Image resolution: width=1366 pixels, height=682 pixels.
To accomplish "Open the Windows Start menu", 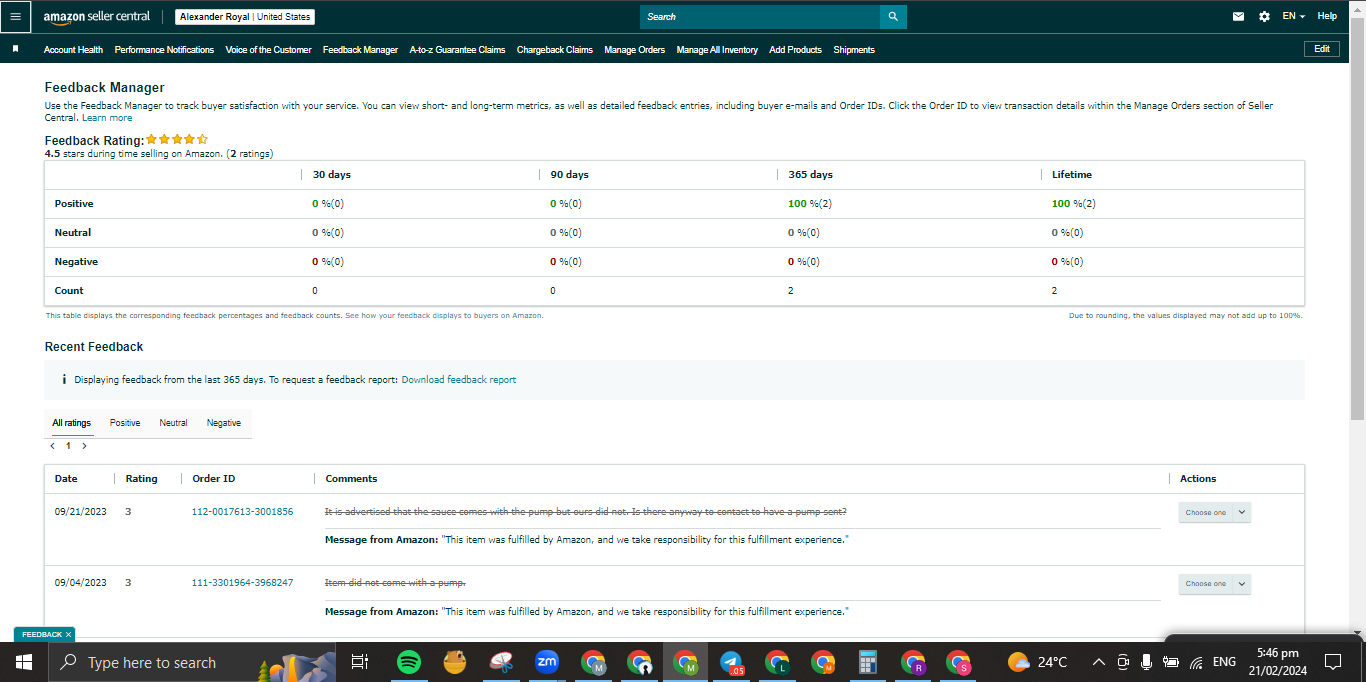I will click(x=24, y=662).
